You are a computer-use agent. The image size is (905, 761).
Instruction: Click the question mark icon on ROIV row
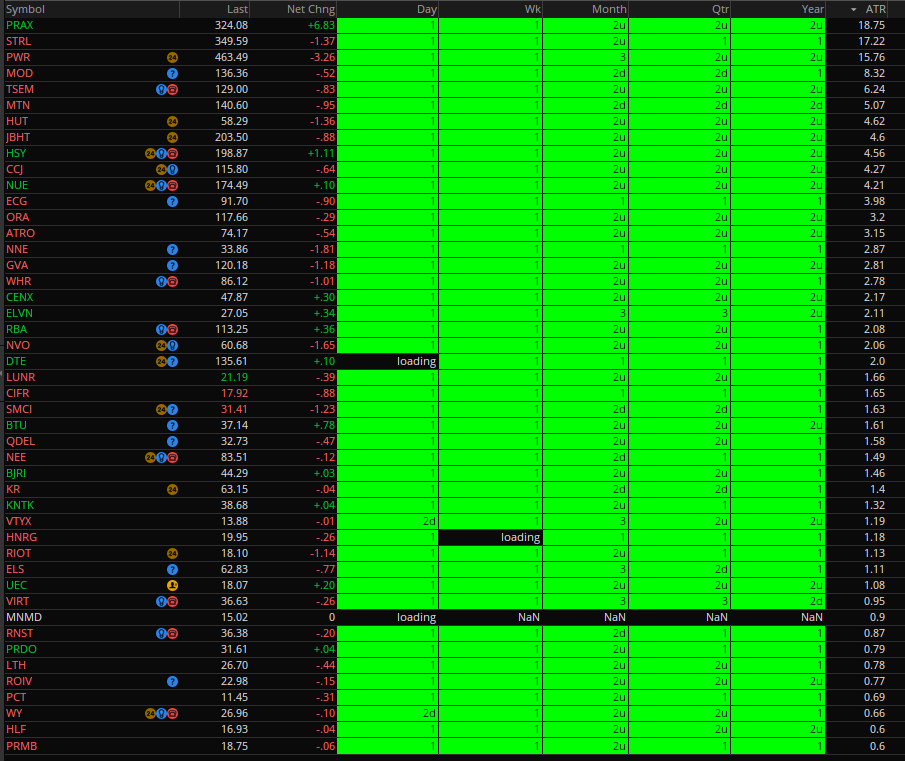pyautogui.click(x=172, y=682)
